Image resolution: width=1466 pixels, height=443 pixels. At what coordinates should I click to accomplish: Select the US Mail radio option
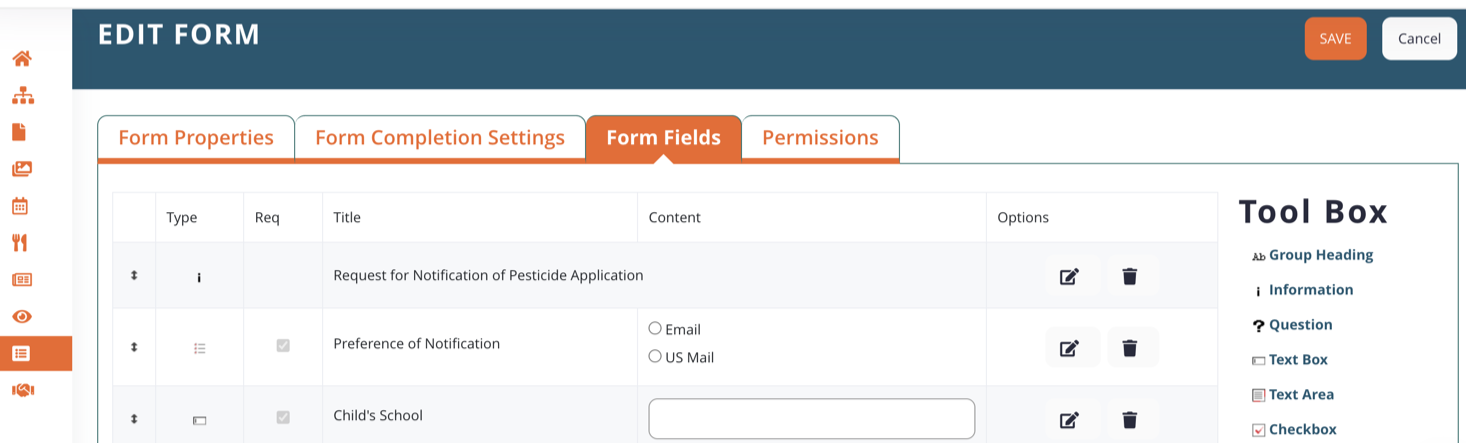[x=655, y=356]
